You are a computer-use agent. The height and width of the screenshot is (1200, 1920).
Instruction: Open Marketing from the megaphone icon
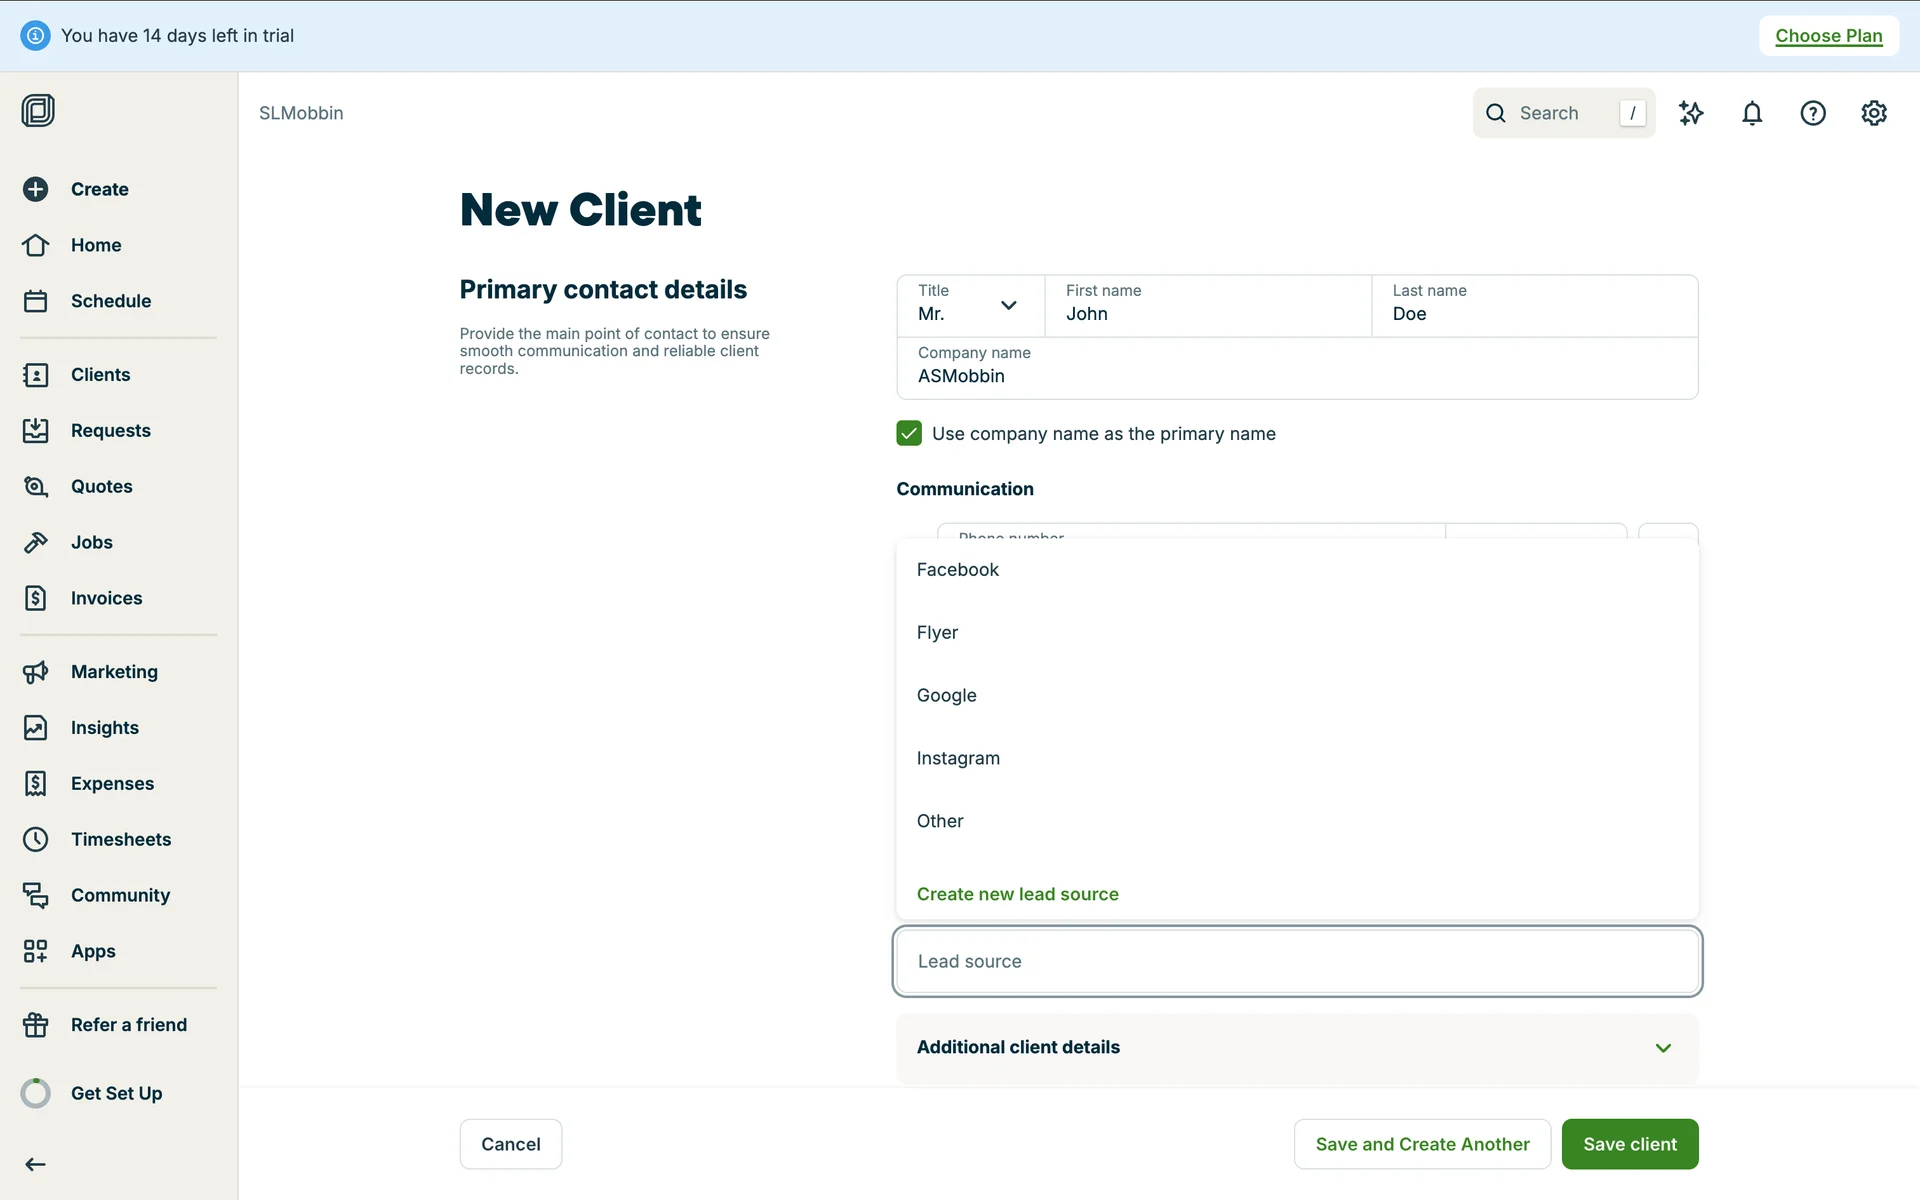[x=36, y=672]
